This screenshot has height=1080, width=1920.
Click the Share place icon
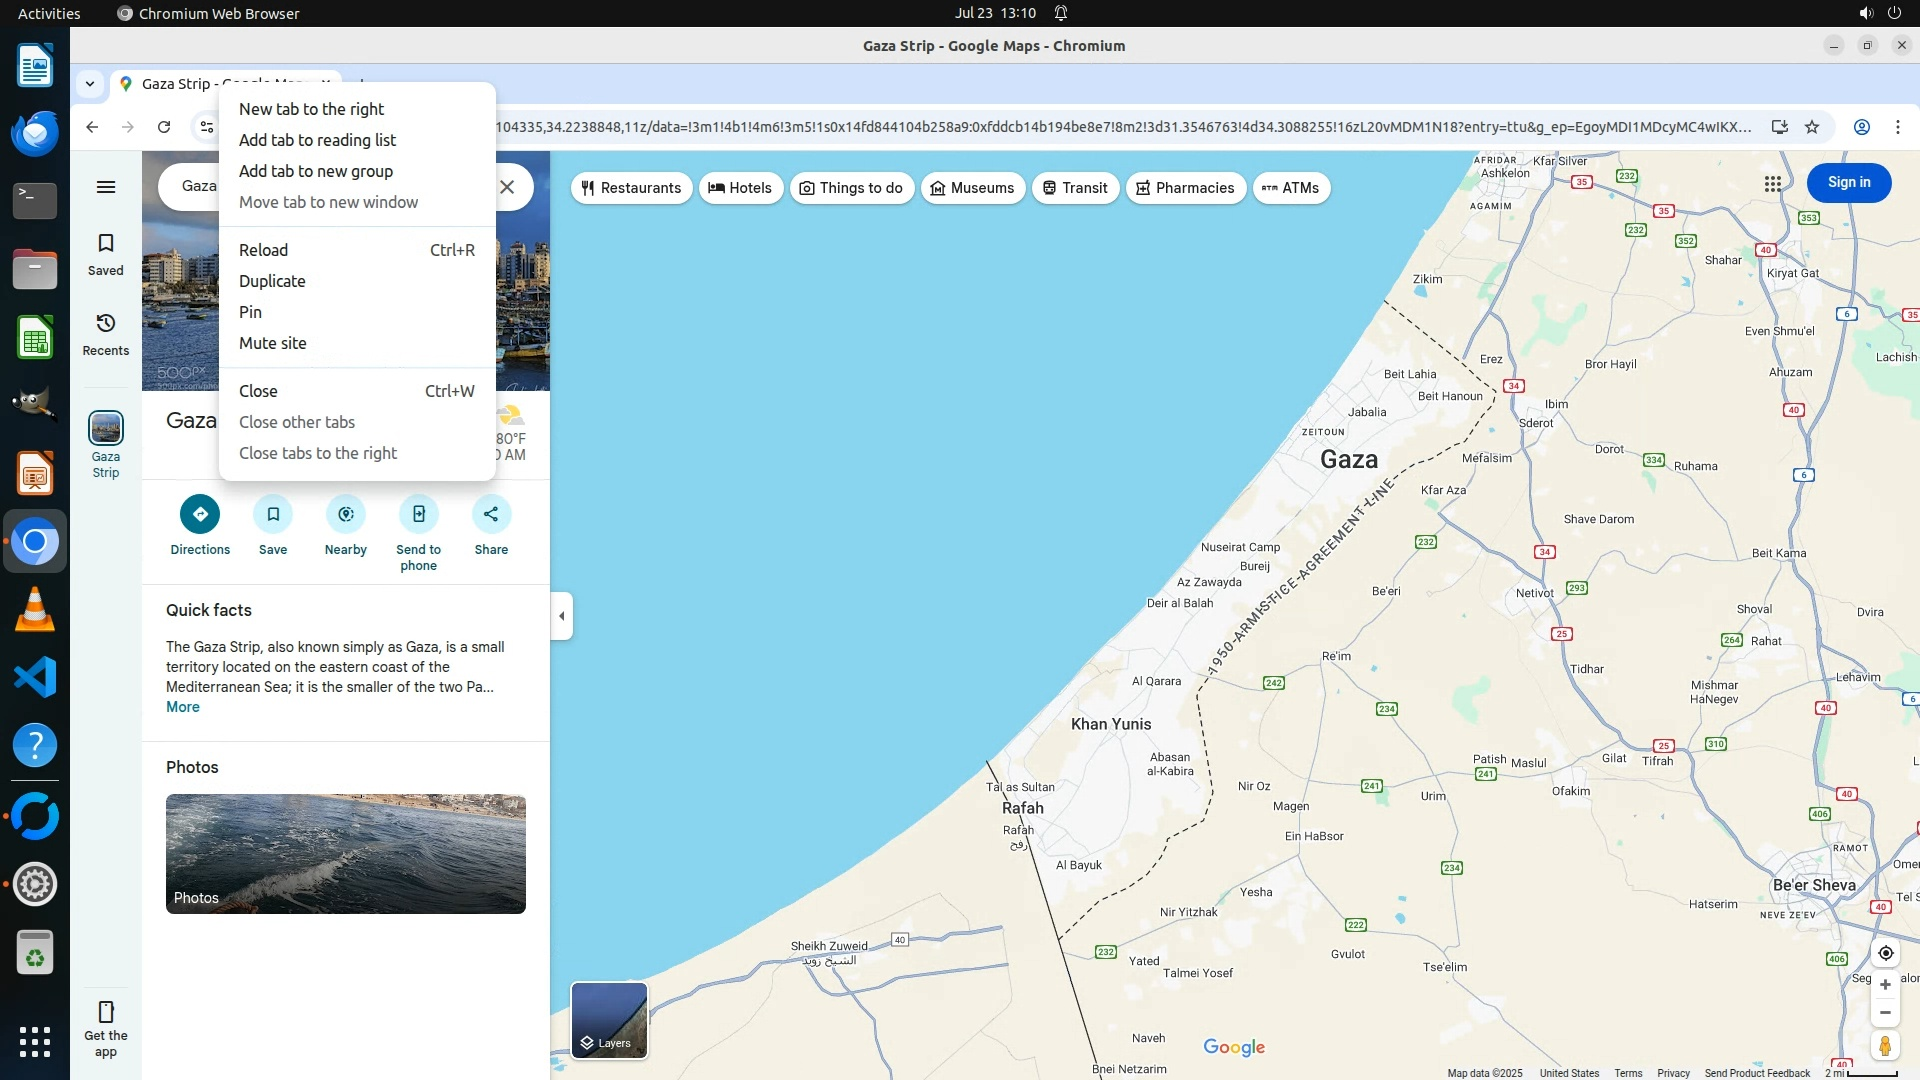(x=491, y=514)
